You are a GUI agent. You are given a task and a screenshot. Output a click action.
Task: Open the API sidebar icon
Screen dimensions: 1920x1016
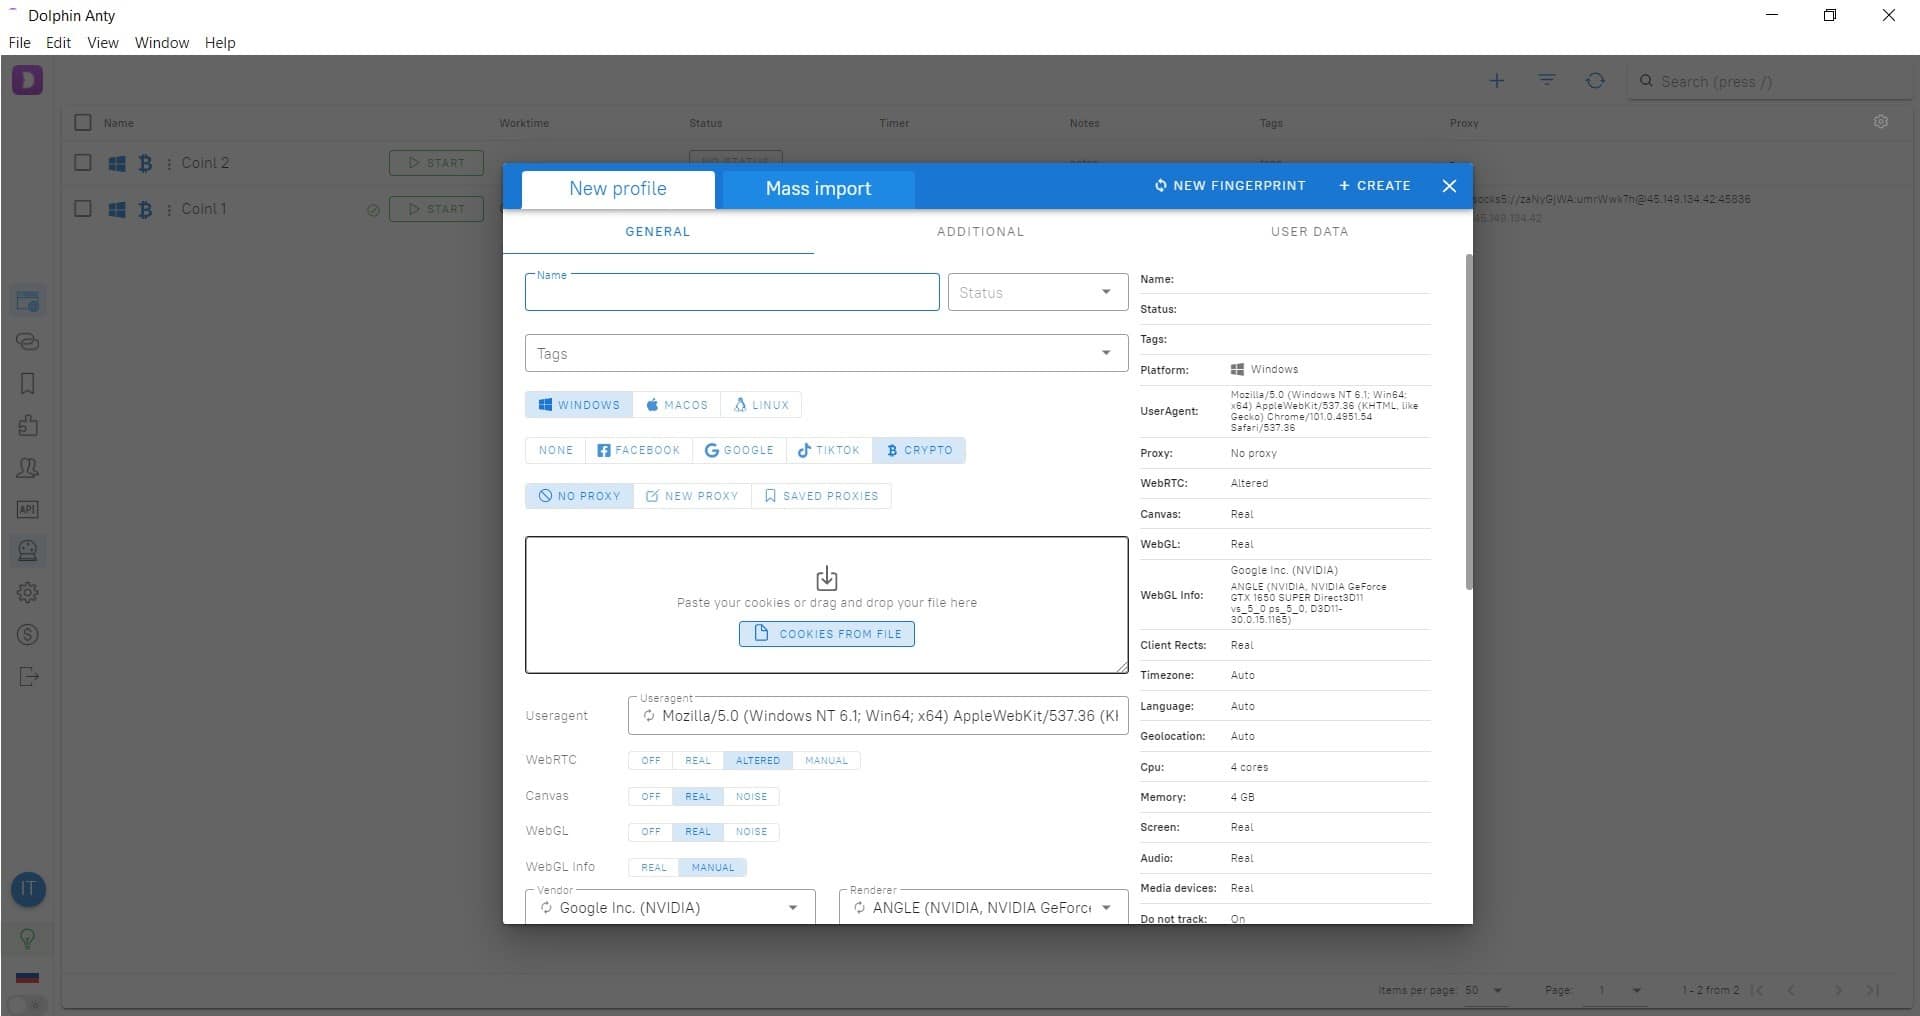pos(28,510)
